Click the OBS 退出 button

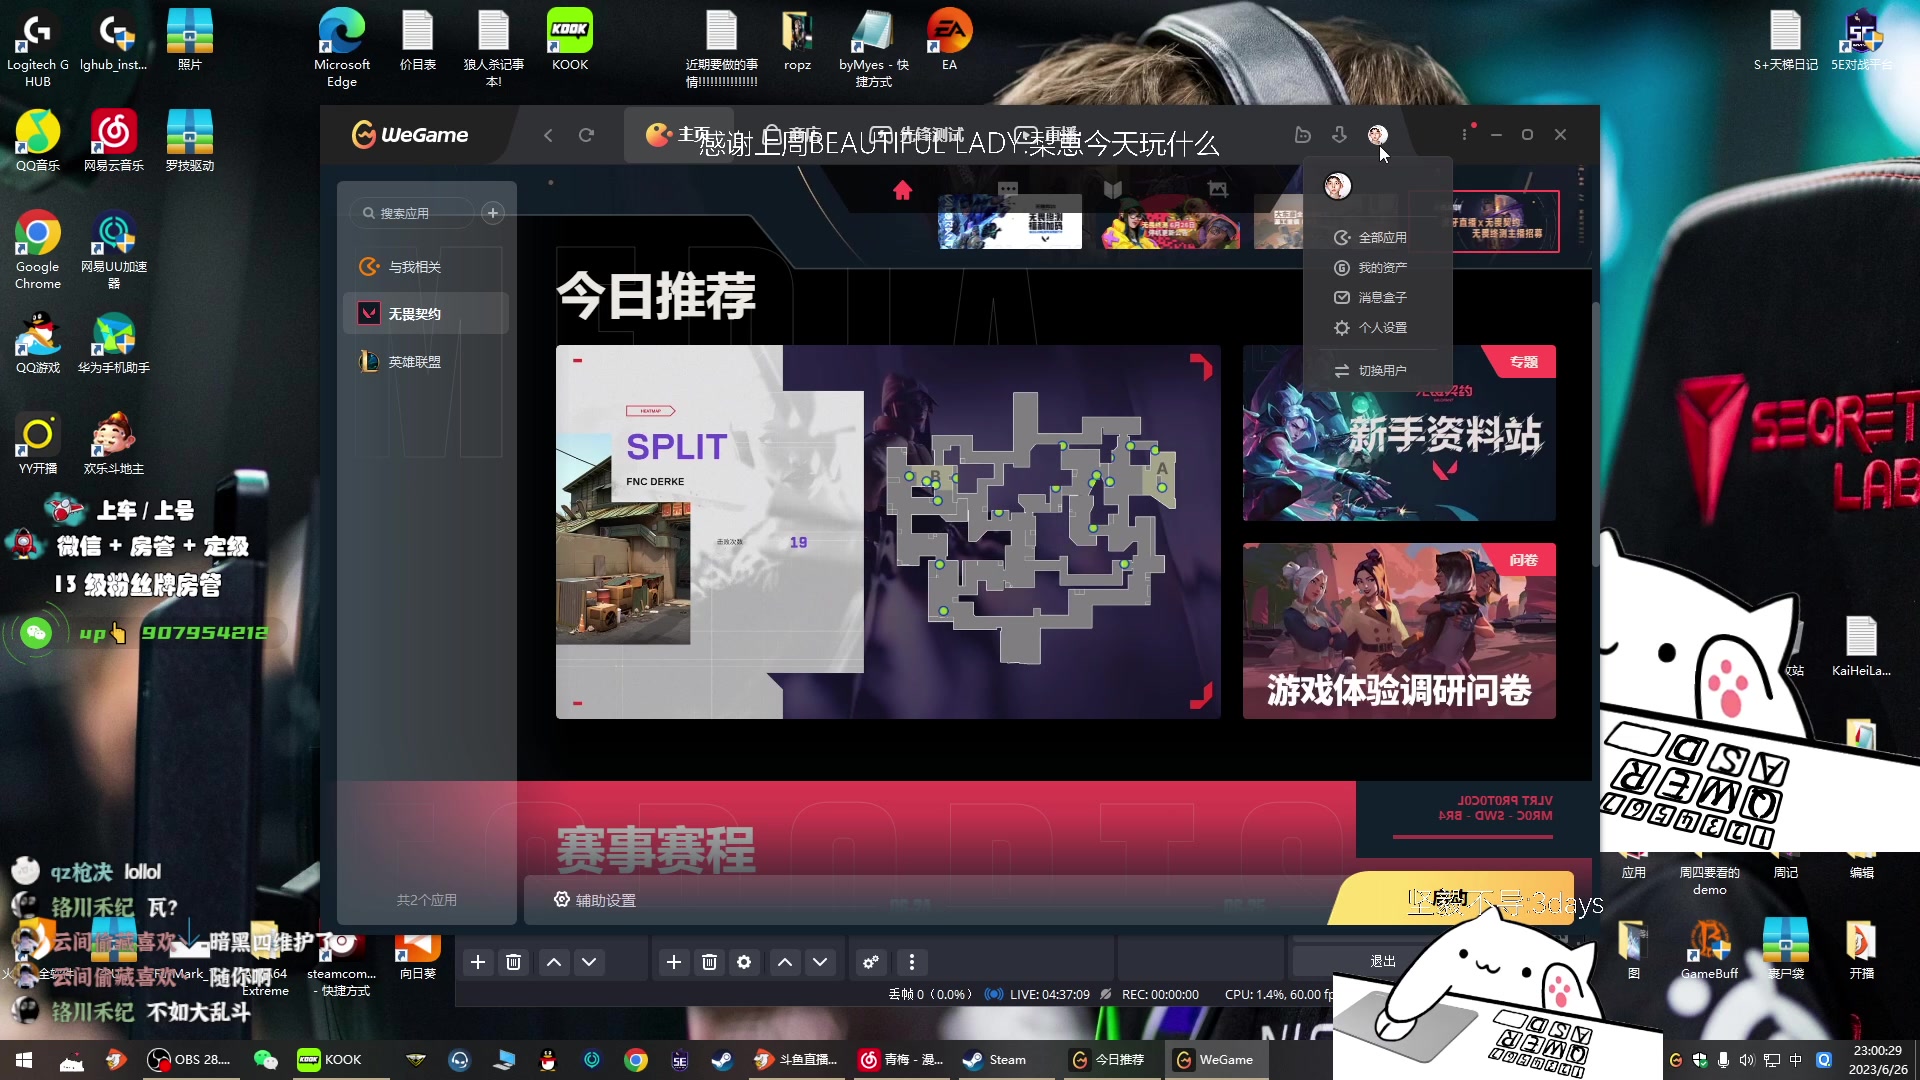tap(1383, 961)
